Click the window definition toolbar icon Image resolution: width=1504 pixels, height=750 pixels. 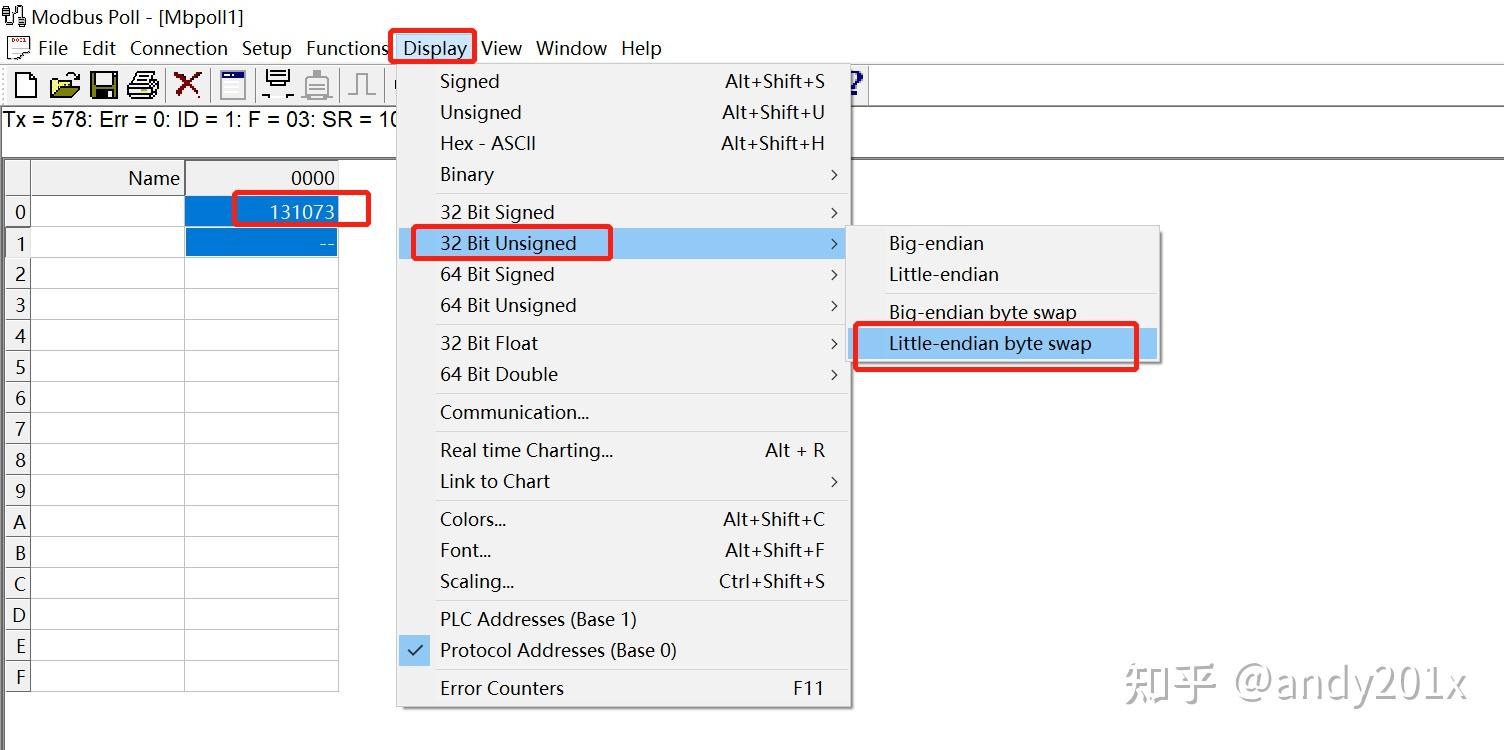[x=233, y=85]
